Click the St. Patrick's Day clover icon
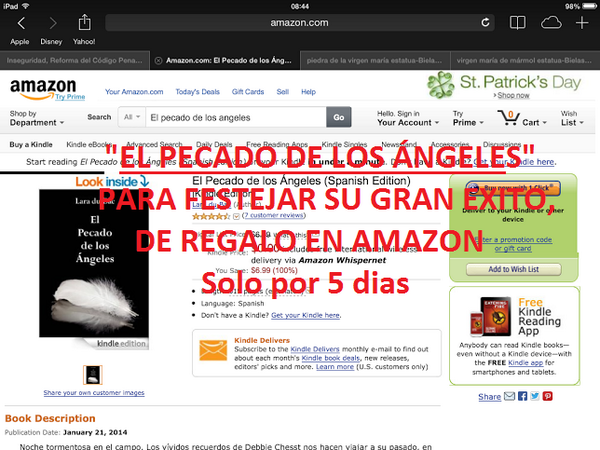Screen dimensions: 600x450 tap(441, 85)
